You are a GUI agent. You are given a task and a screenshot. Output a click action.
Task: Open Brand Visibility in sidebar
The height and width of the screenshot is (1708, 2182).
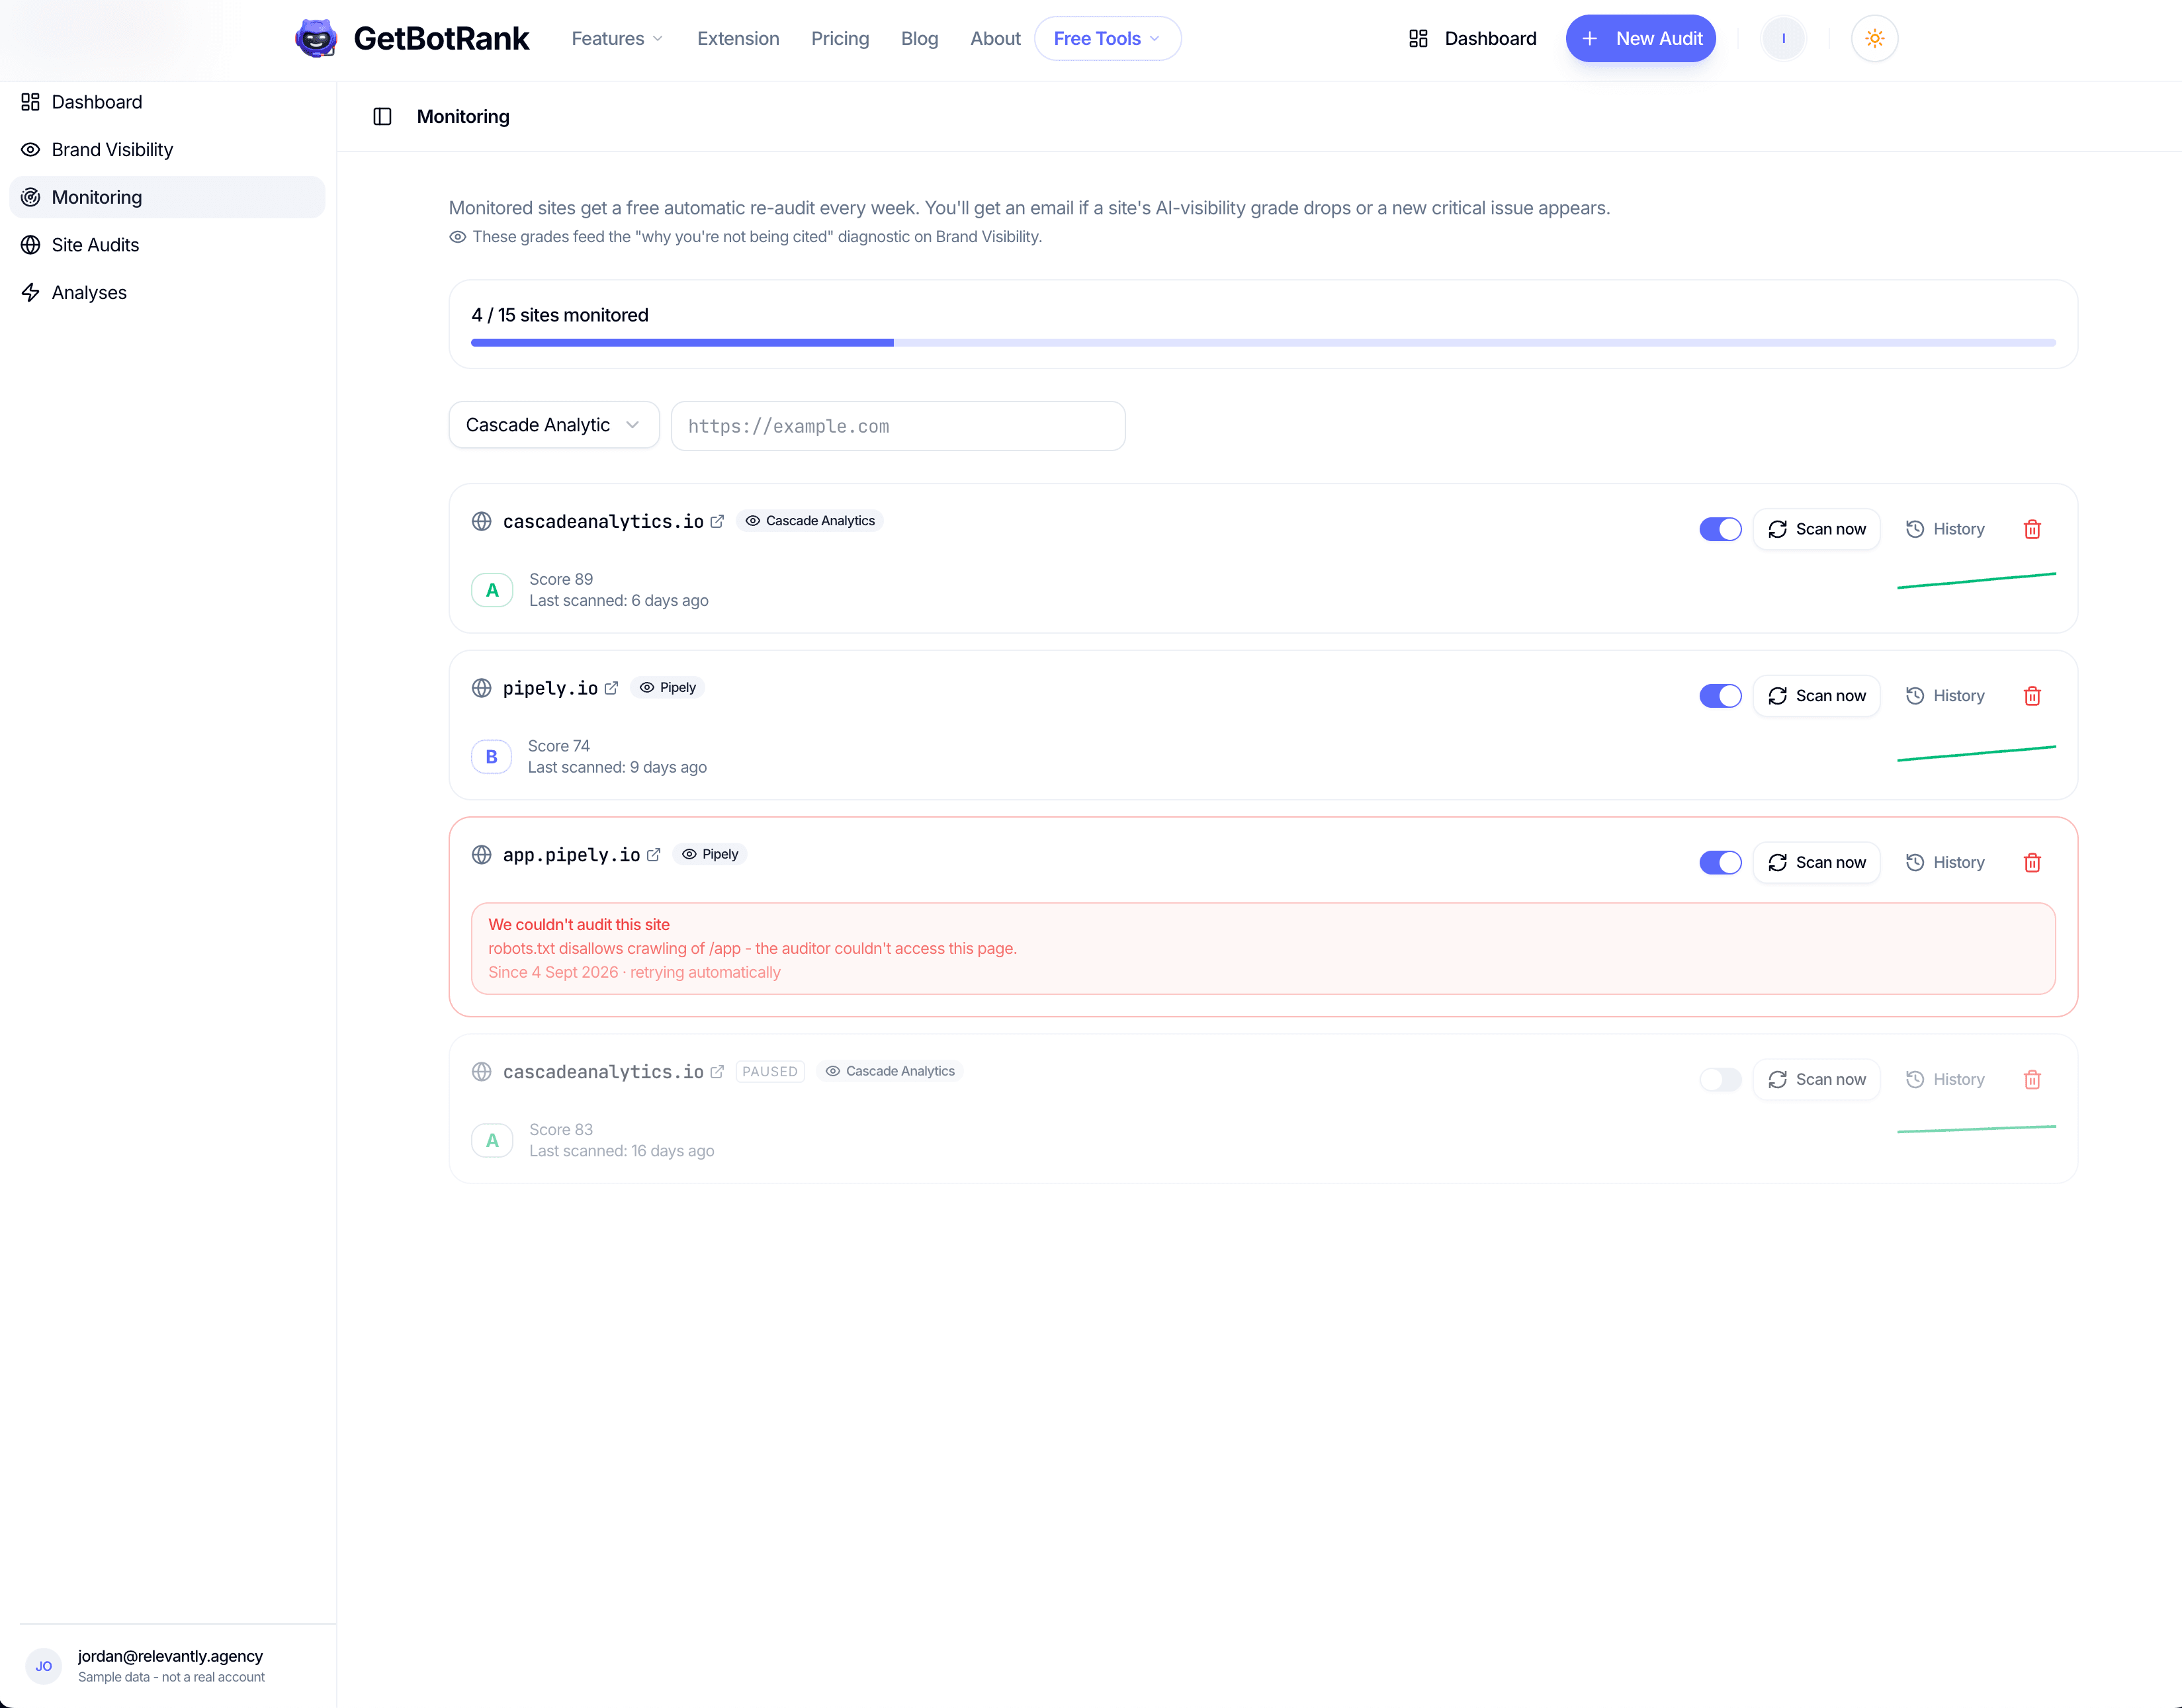pyautogui.click(x=167, y=150)
